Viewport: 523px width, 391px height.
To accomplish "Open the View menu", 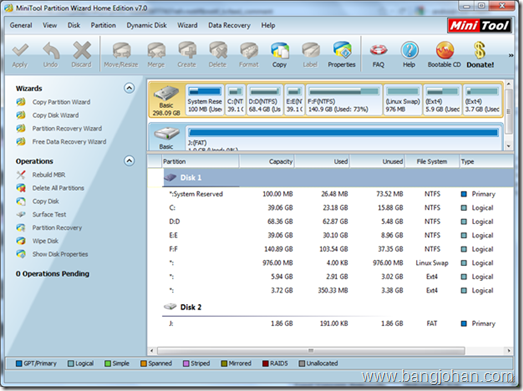I will click(x=50, y=25).
